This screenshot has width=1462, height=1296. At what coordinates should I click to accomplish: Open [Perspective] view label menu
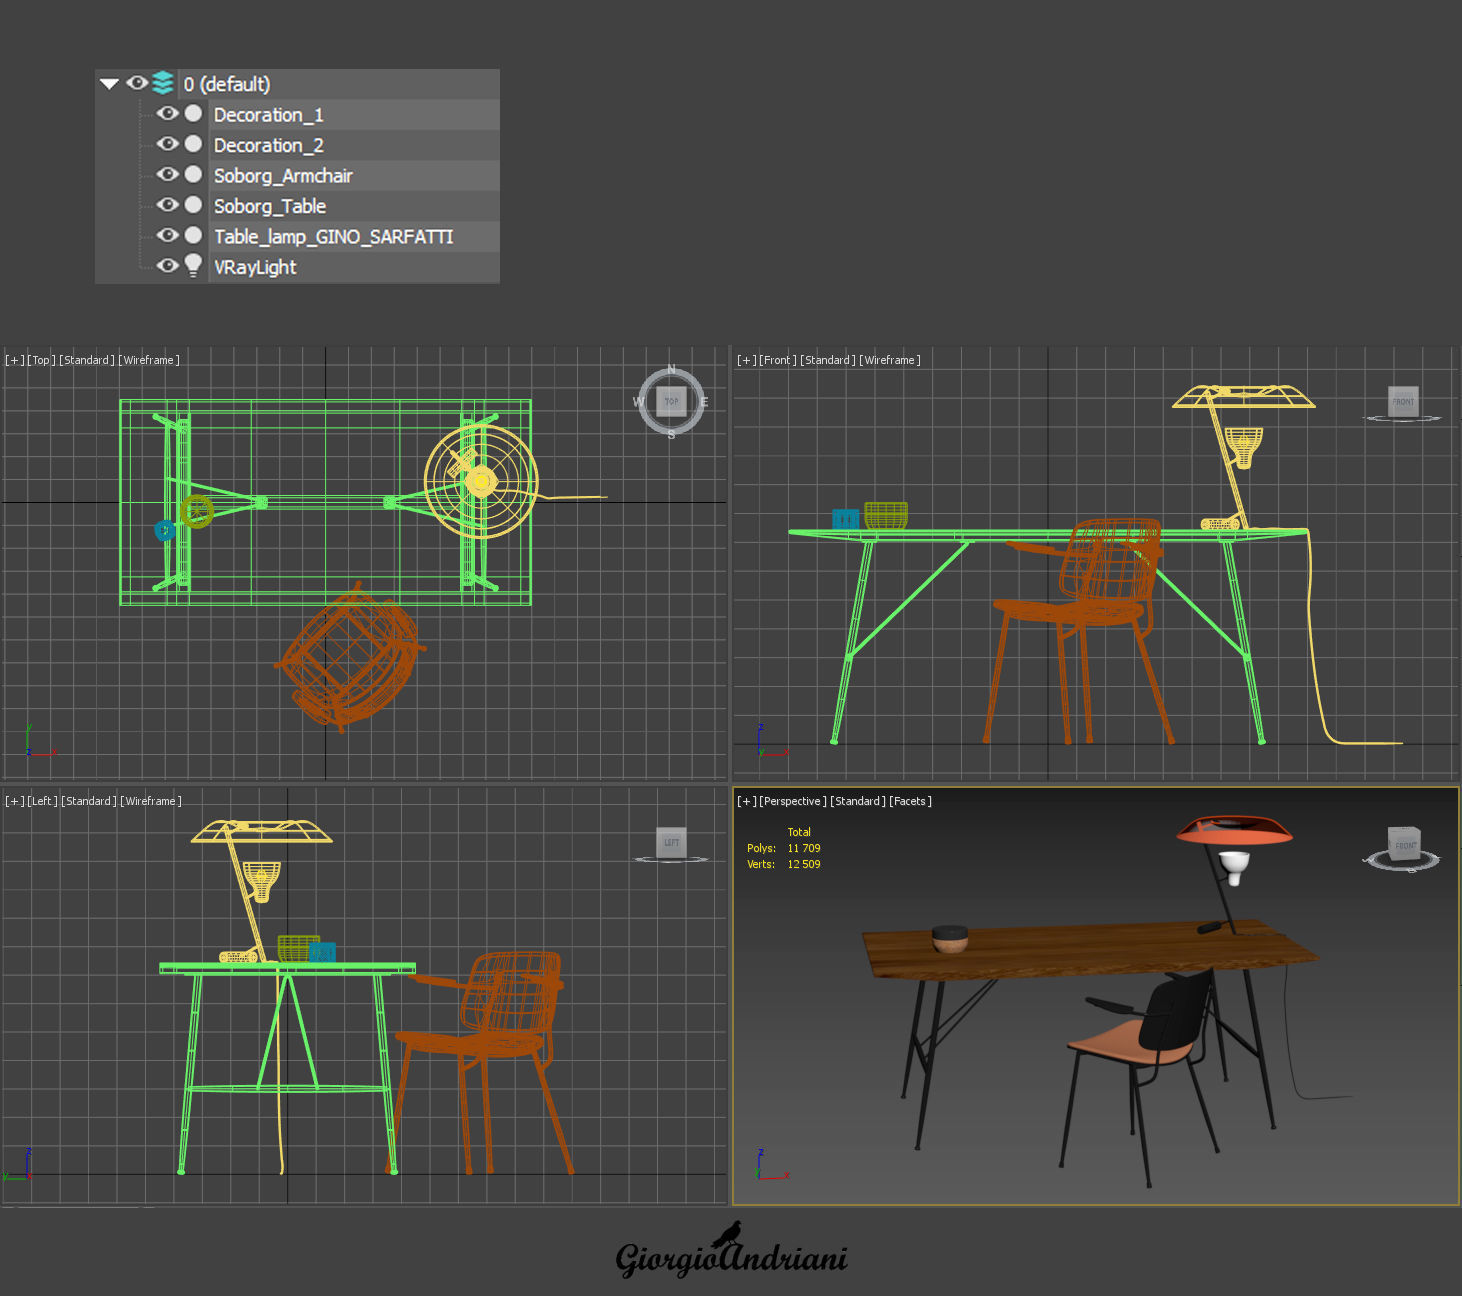tap(793, 801)
